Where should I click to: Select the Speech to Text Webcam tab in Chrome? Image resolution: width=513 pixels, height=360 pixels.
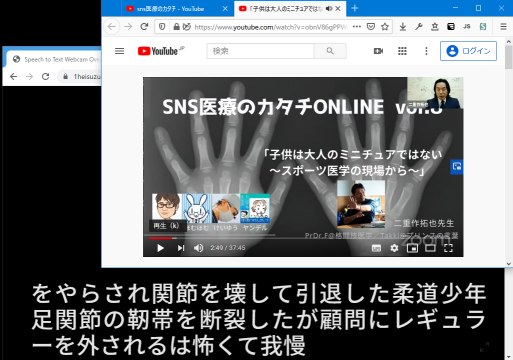coord(56,59)
